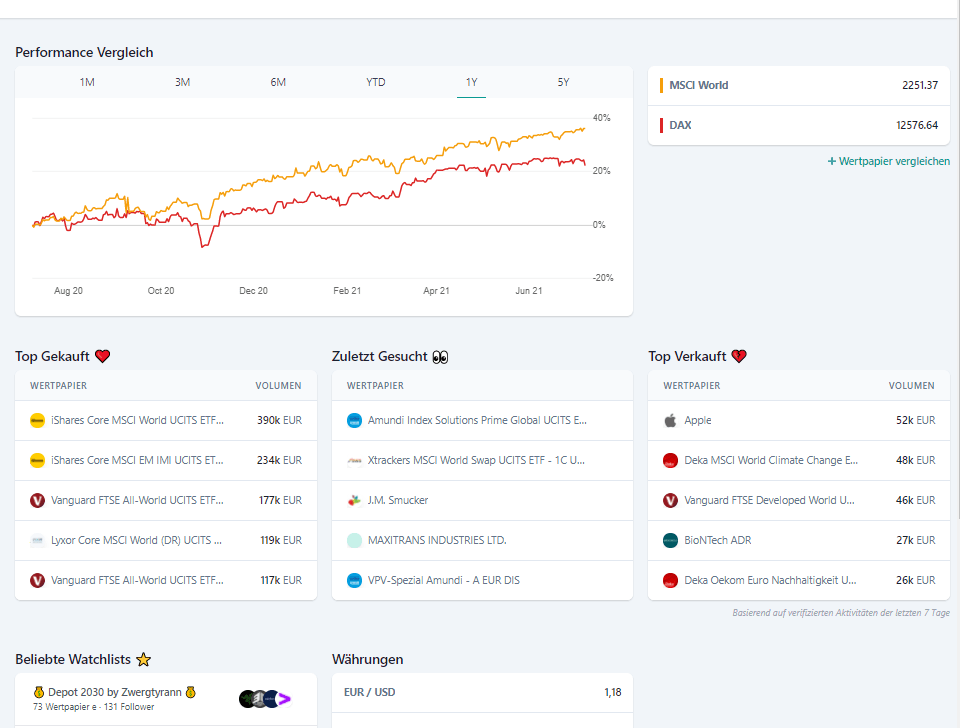Click the MSCI World value 2251.37

tap(920, 86)
